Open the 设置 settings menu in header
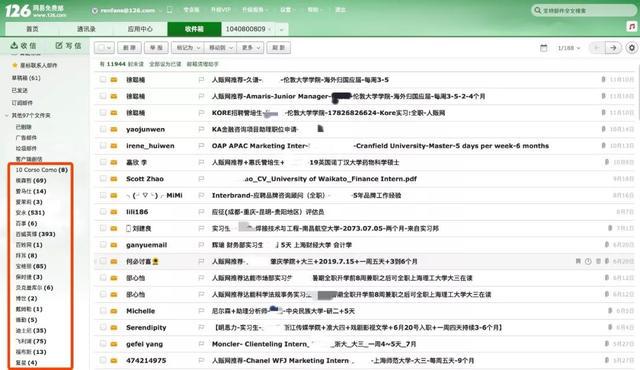This screenshot has width=640, height=370. tap(287, 9)
